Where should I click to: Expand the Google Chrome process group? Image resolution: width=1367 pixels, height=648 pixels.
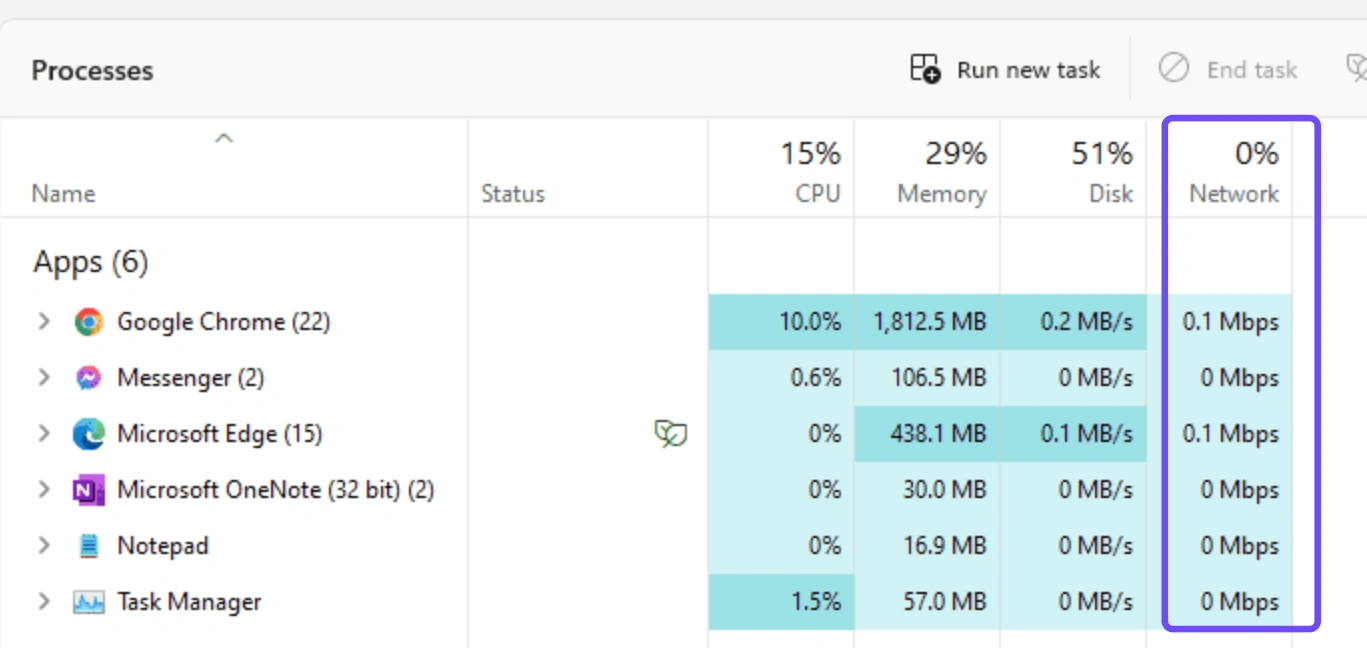[43, 322]
